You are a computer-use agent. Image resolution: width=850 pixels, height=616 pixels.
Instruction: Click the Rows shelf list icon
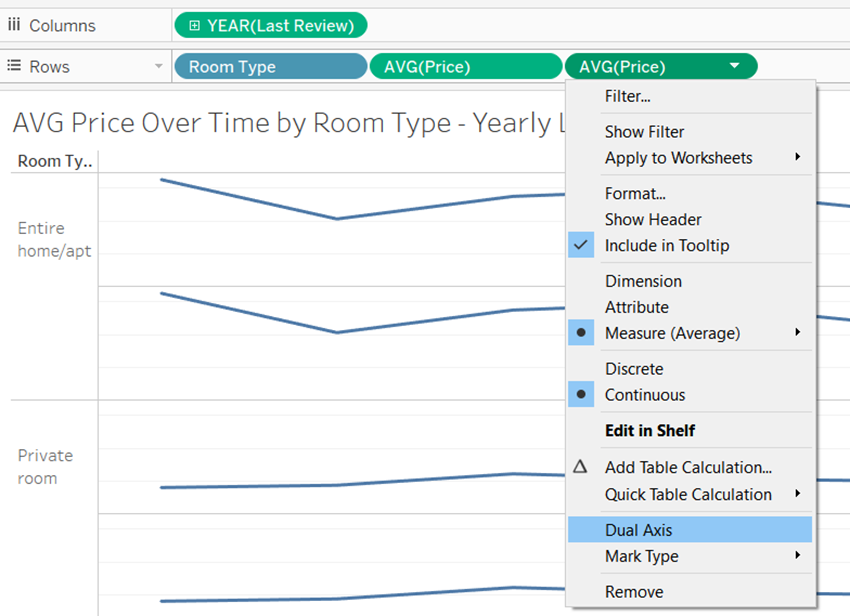pyautogui.click(x=14, y=66)
